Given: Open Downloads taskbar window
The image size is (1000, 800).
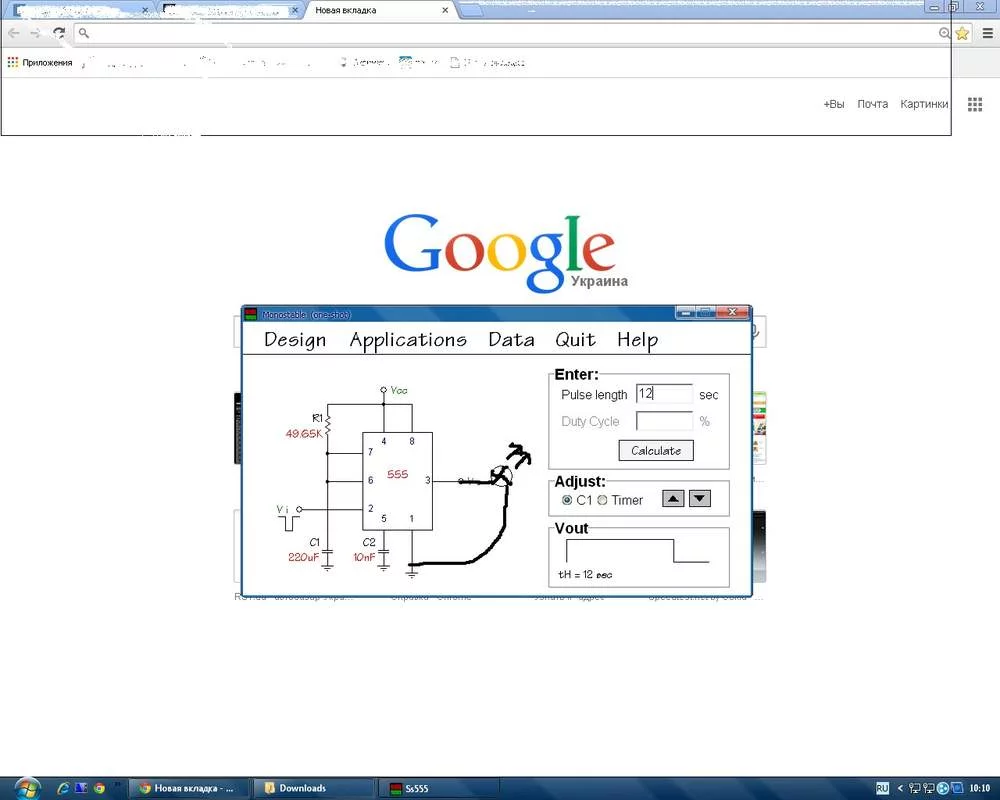Looking at the screenshot, I should (x=313, y=788).
